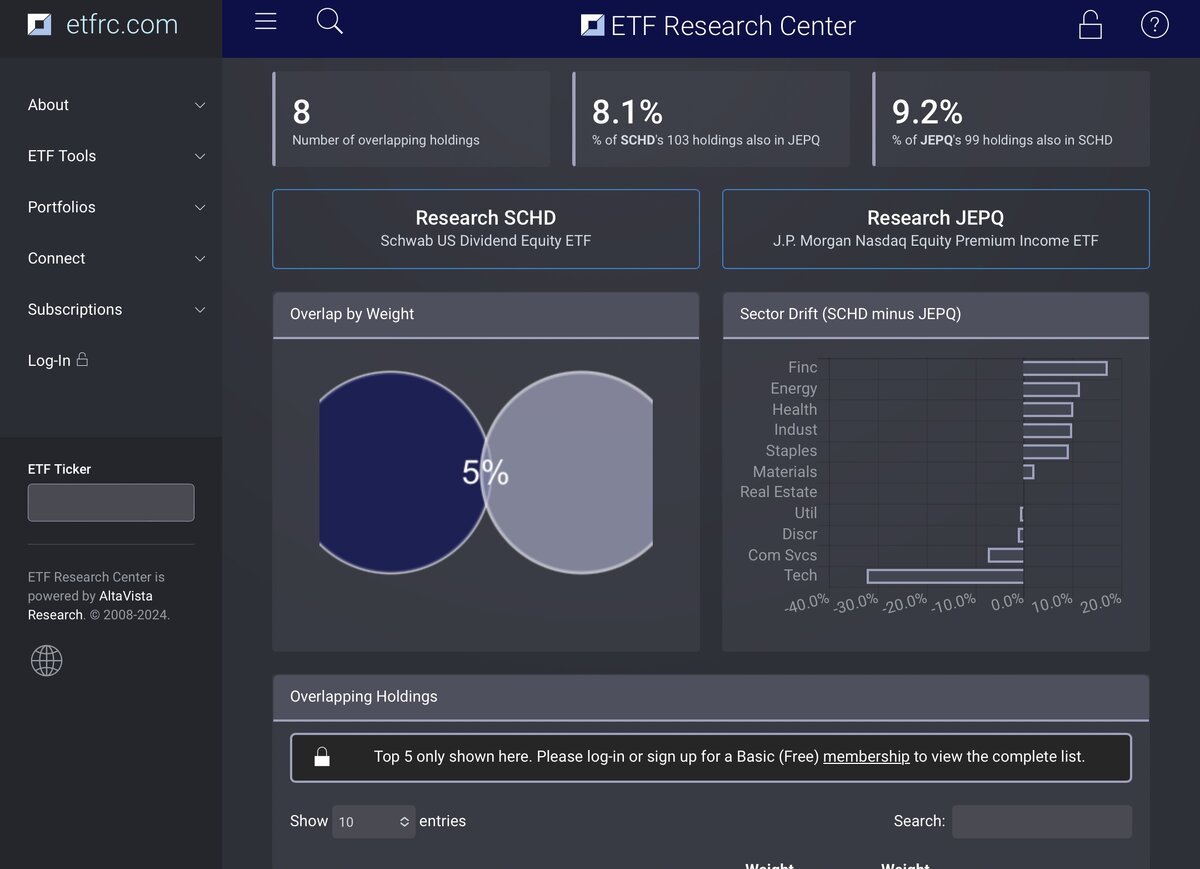Click the etfrc.com logo icon

(x=40, y=25)
